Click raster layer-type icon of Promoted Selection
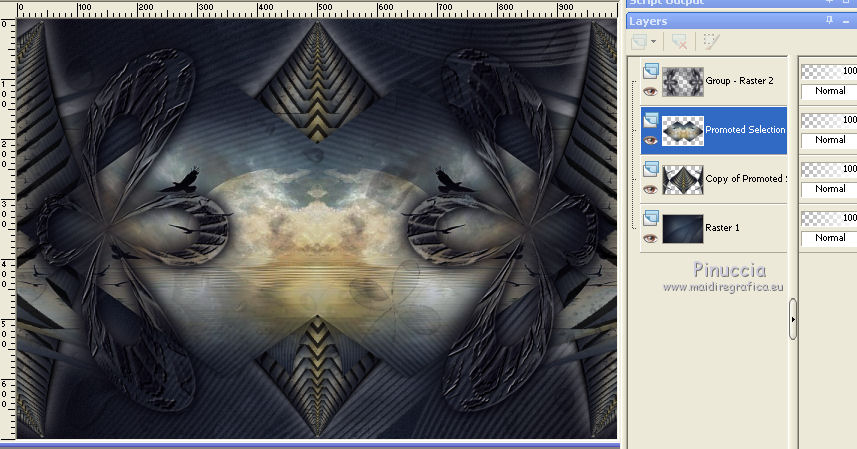This screenshot has width=857, height=449. [650, 120]
